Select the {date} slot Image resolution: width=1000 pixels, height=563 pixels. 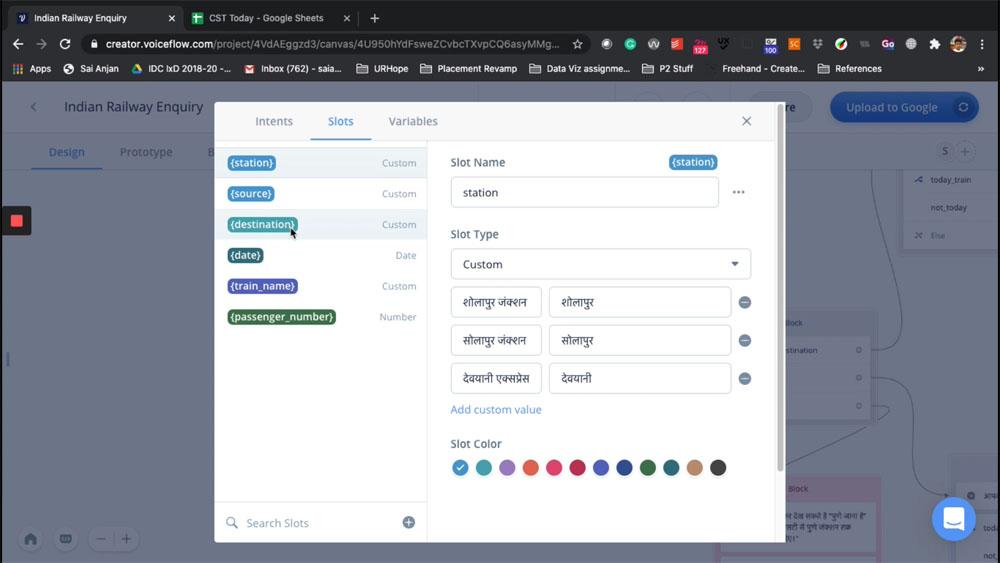[321, 255]
